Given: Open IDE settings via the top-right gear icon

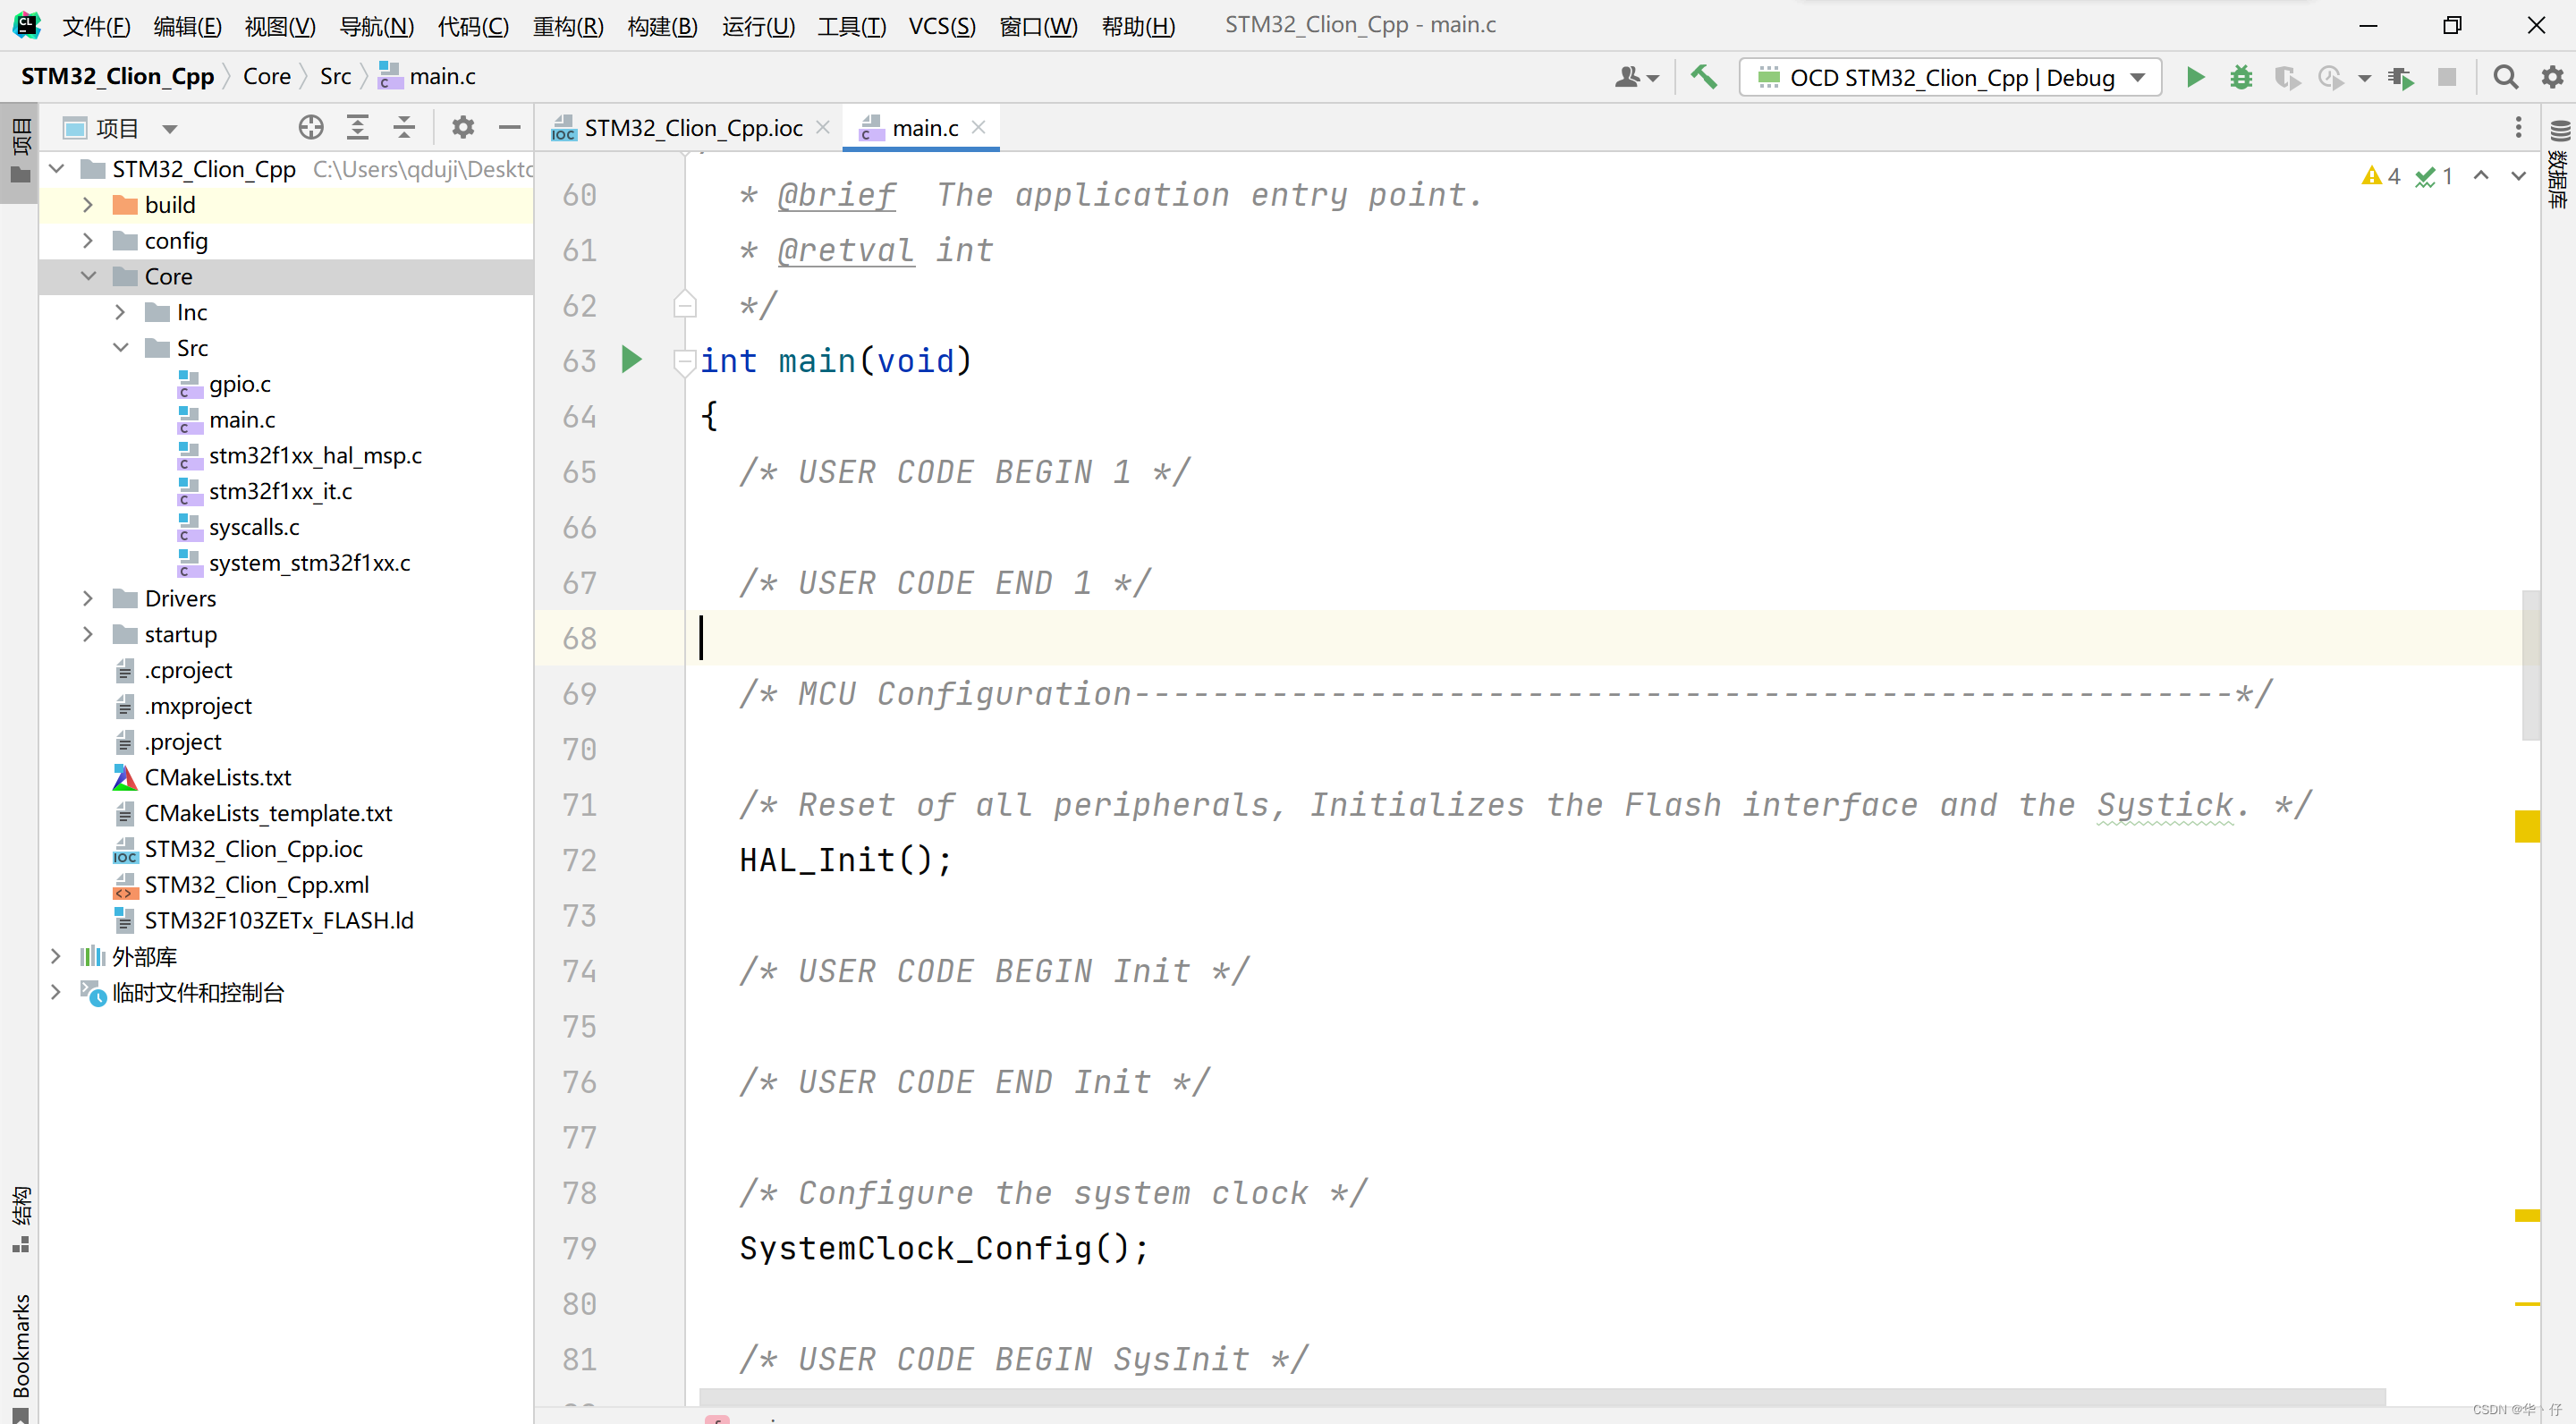Looking at the screenshot, I should pyautogui.click(x=2553, y=77).
